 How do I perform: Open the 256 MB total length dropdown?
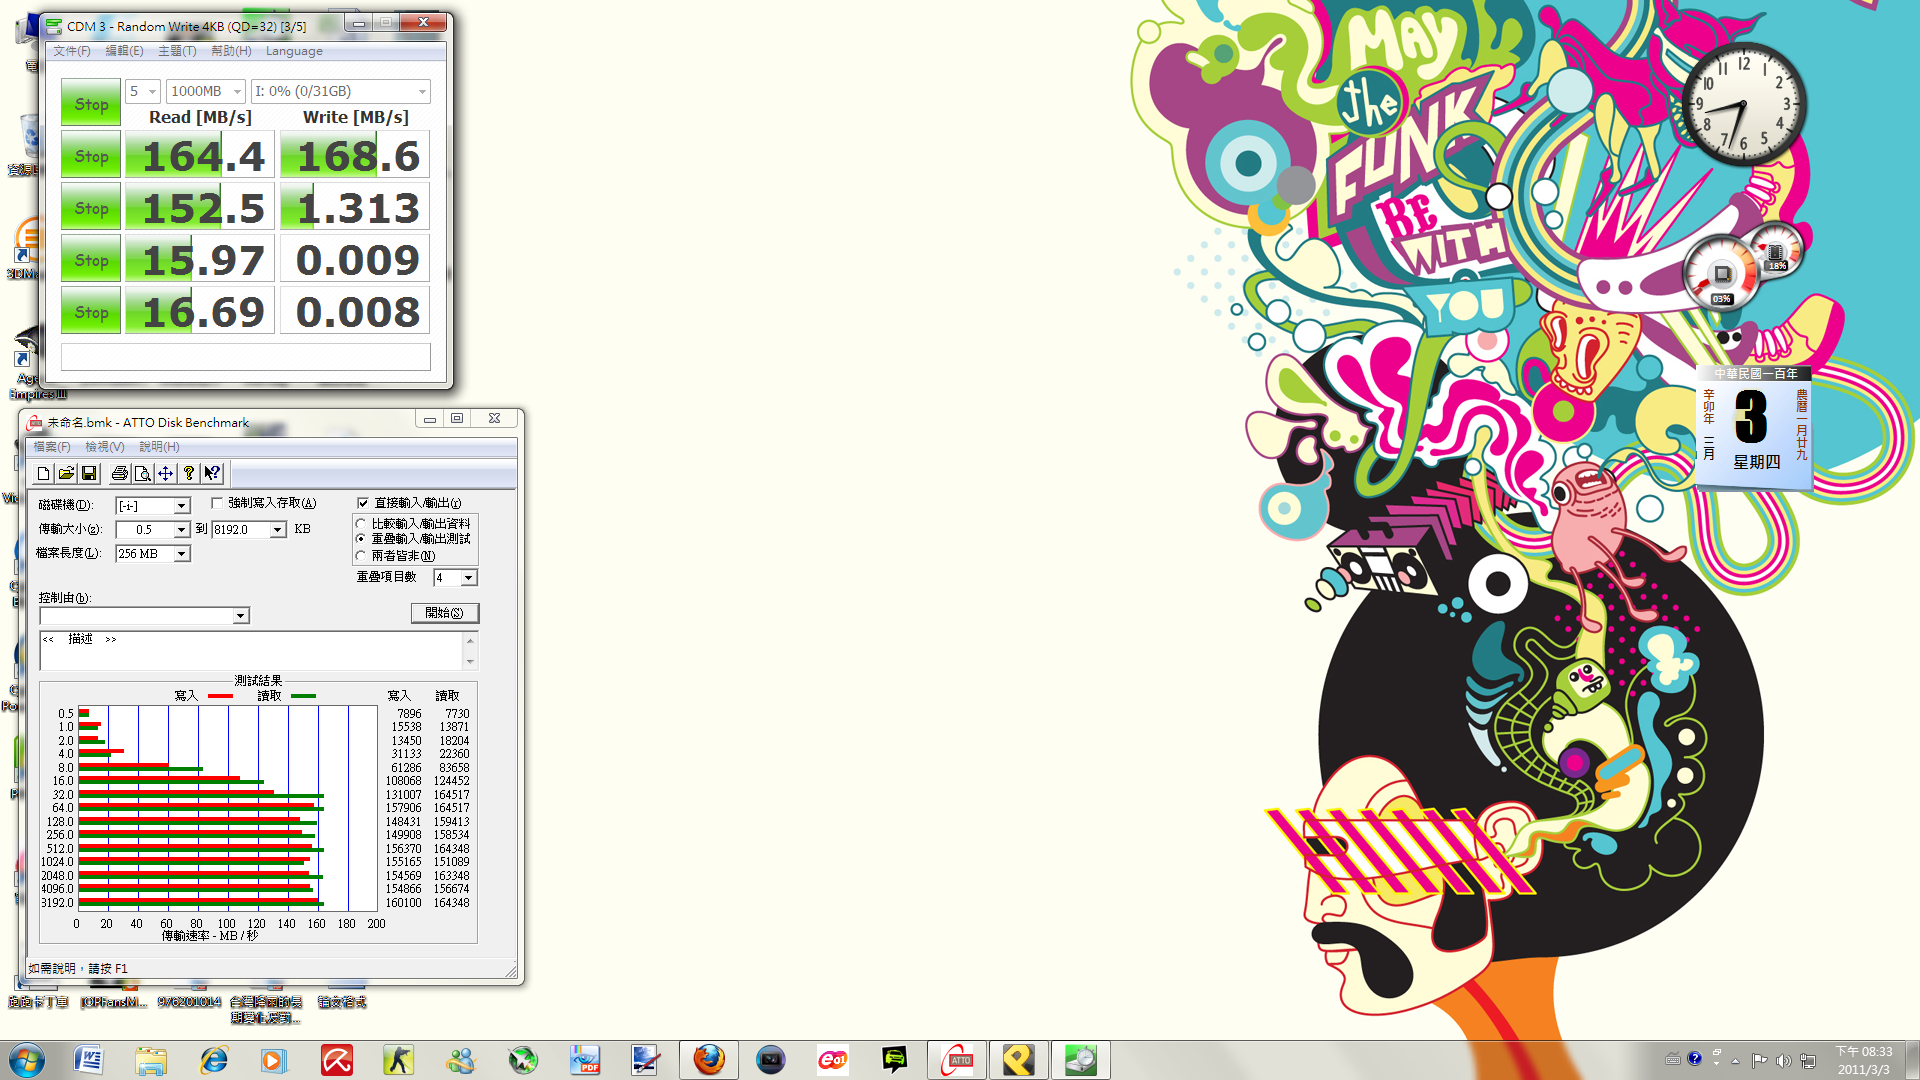click(x=181, y=554)
